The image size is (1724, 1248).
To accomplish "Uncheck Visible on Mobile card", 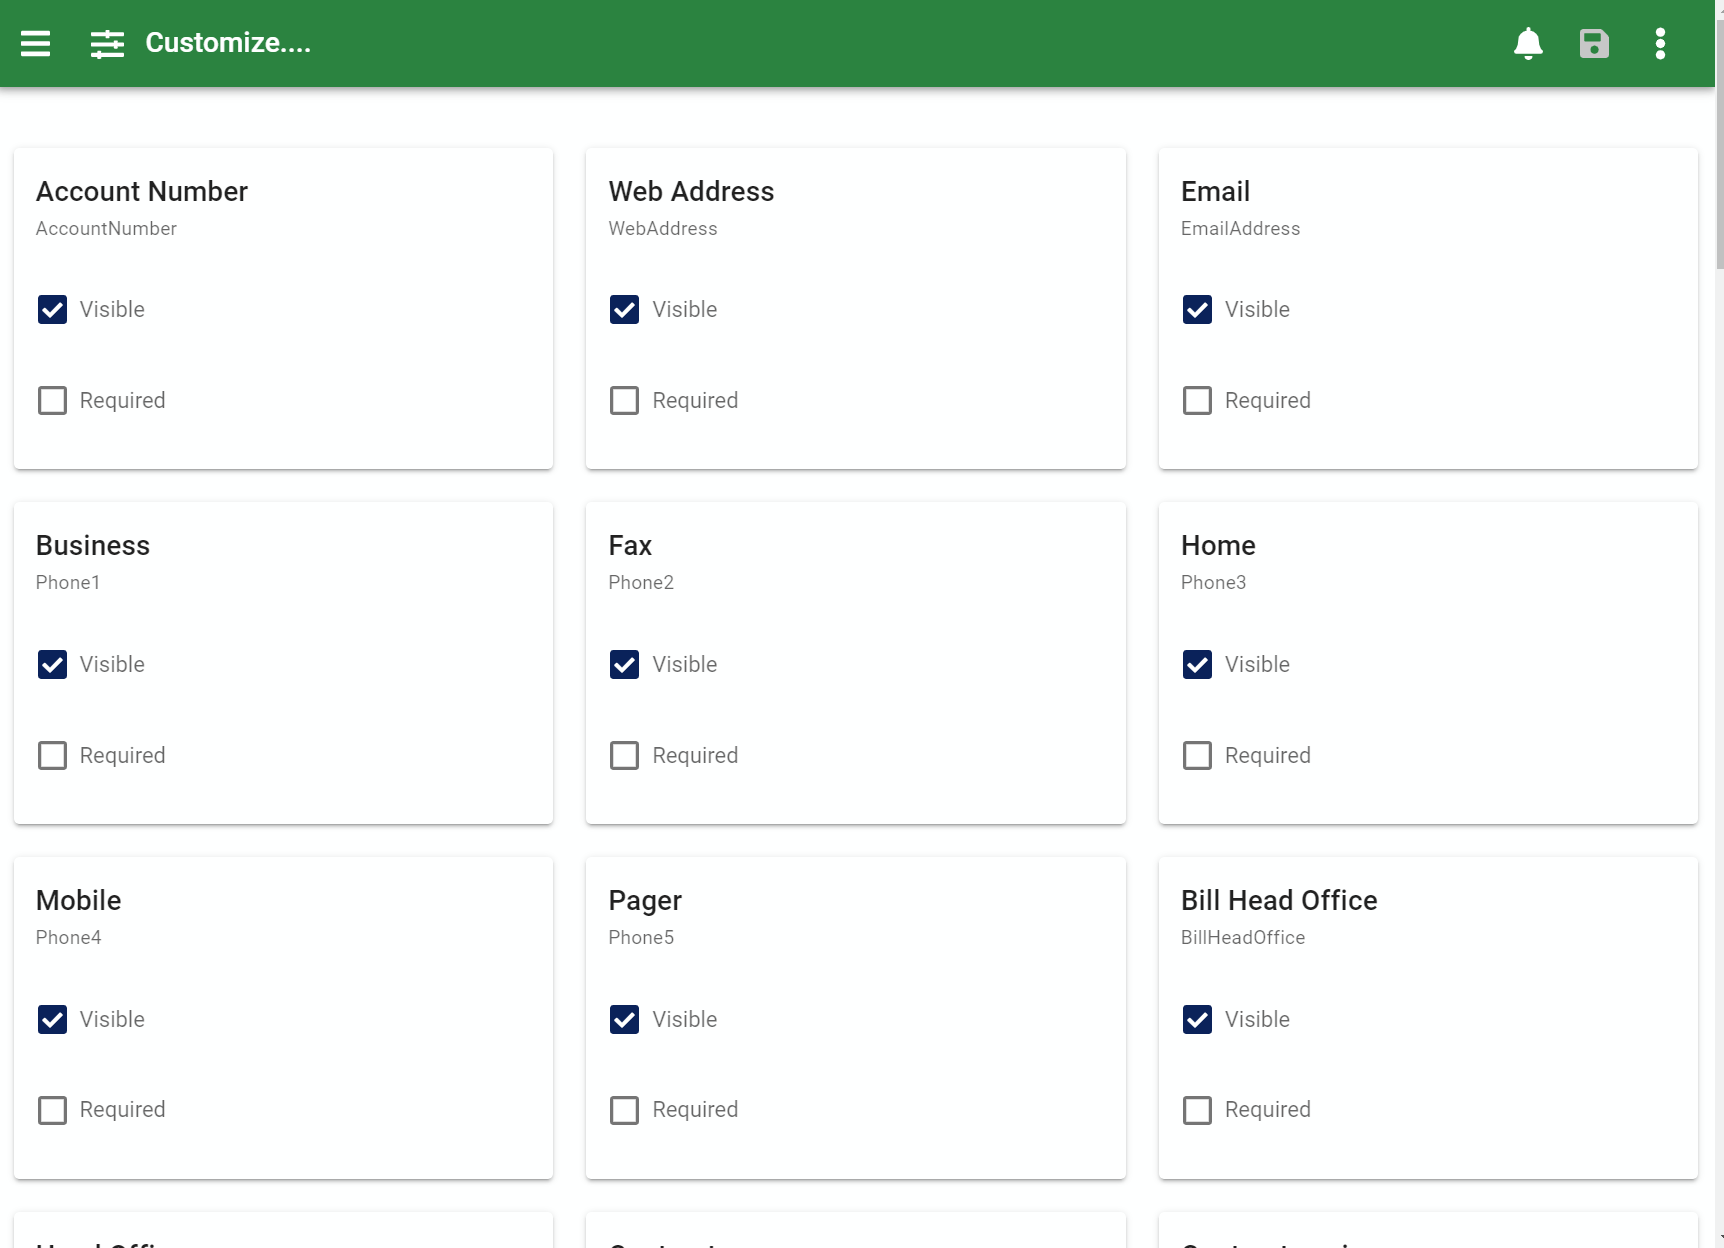I will (x=52, y=1020).
